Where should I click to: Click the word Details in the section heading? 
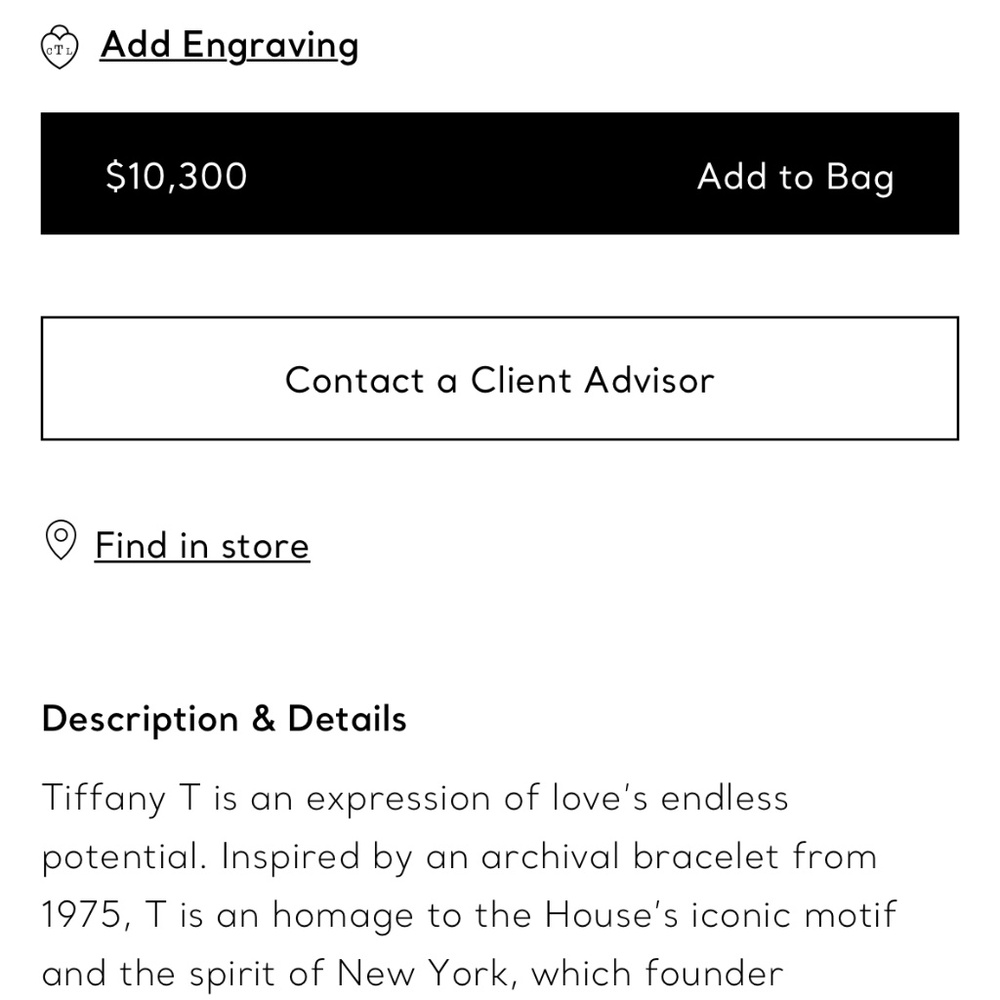click(347, 719)
